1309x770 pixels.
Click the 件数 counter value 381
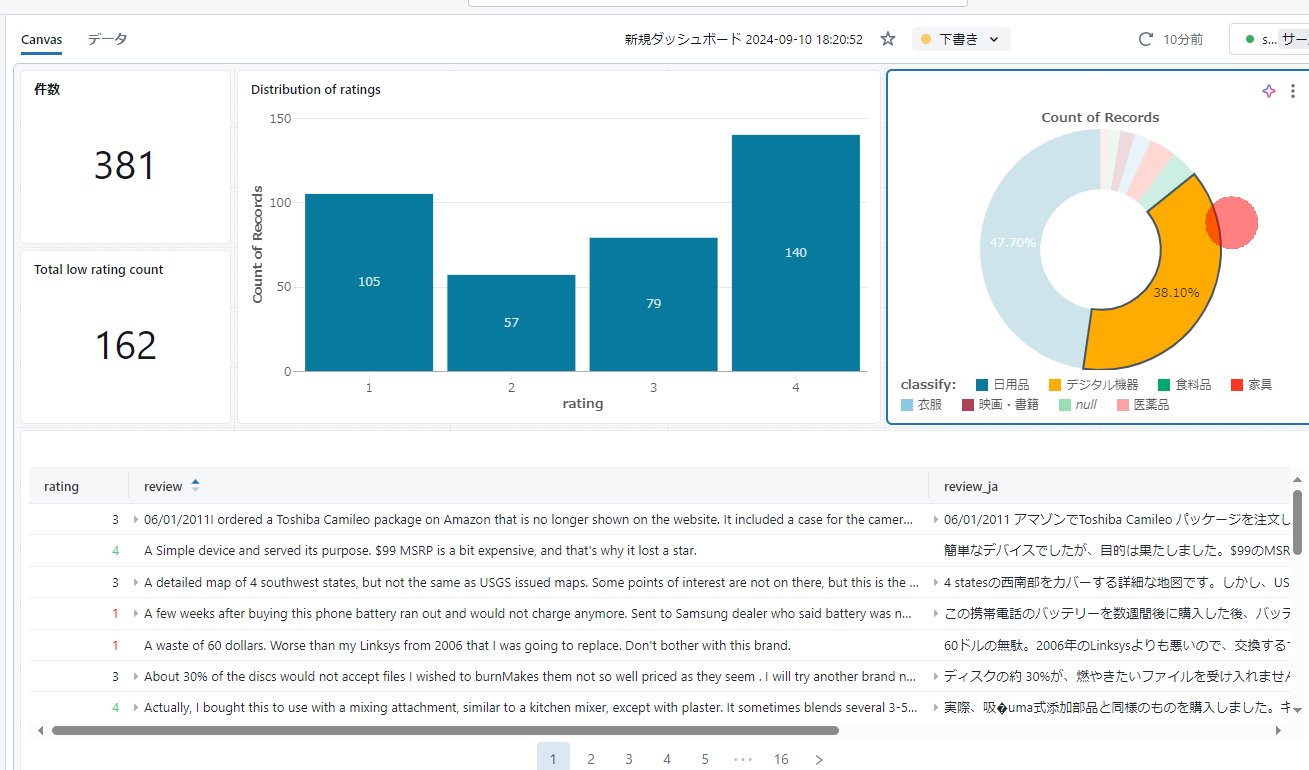(125, 166)
